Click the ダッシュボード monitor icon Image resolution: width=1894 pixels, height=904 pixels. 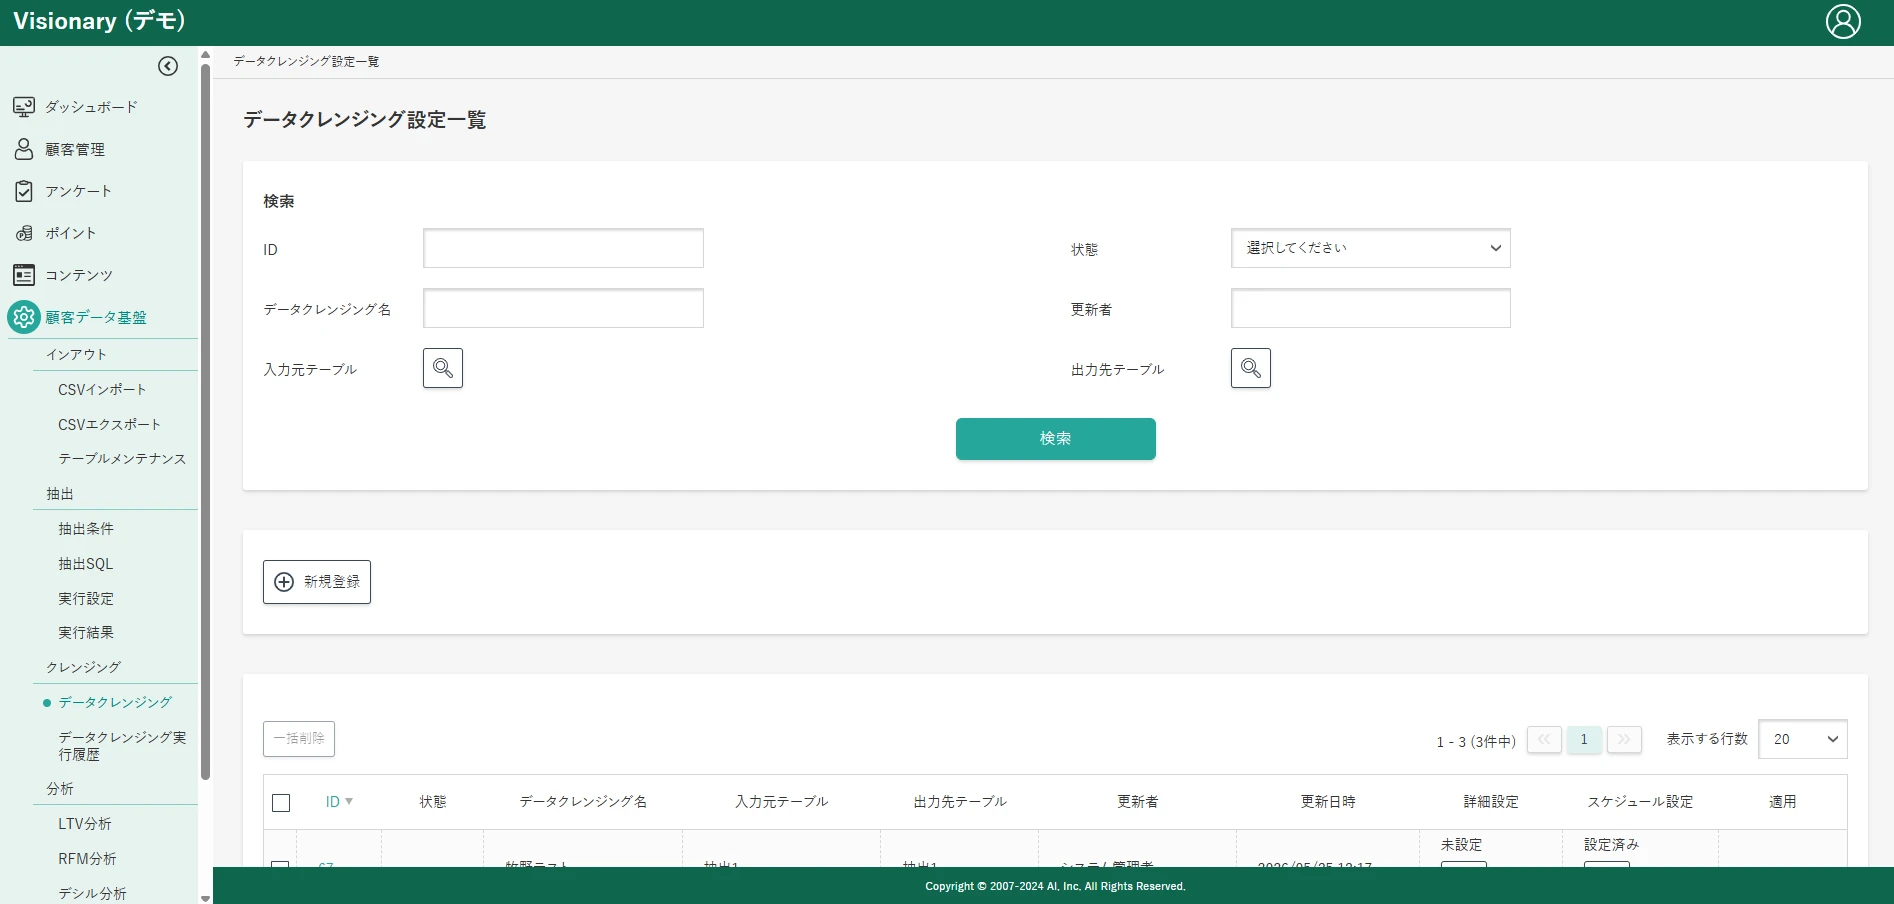click(24, 107)
